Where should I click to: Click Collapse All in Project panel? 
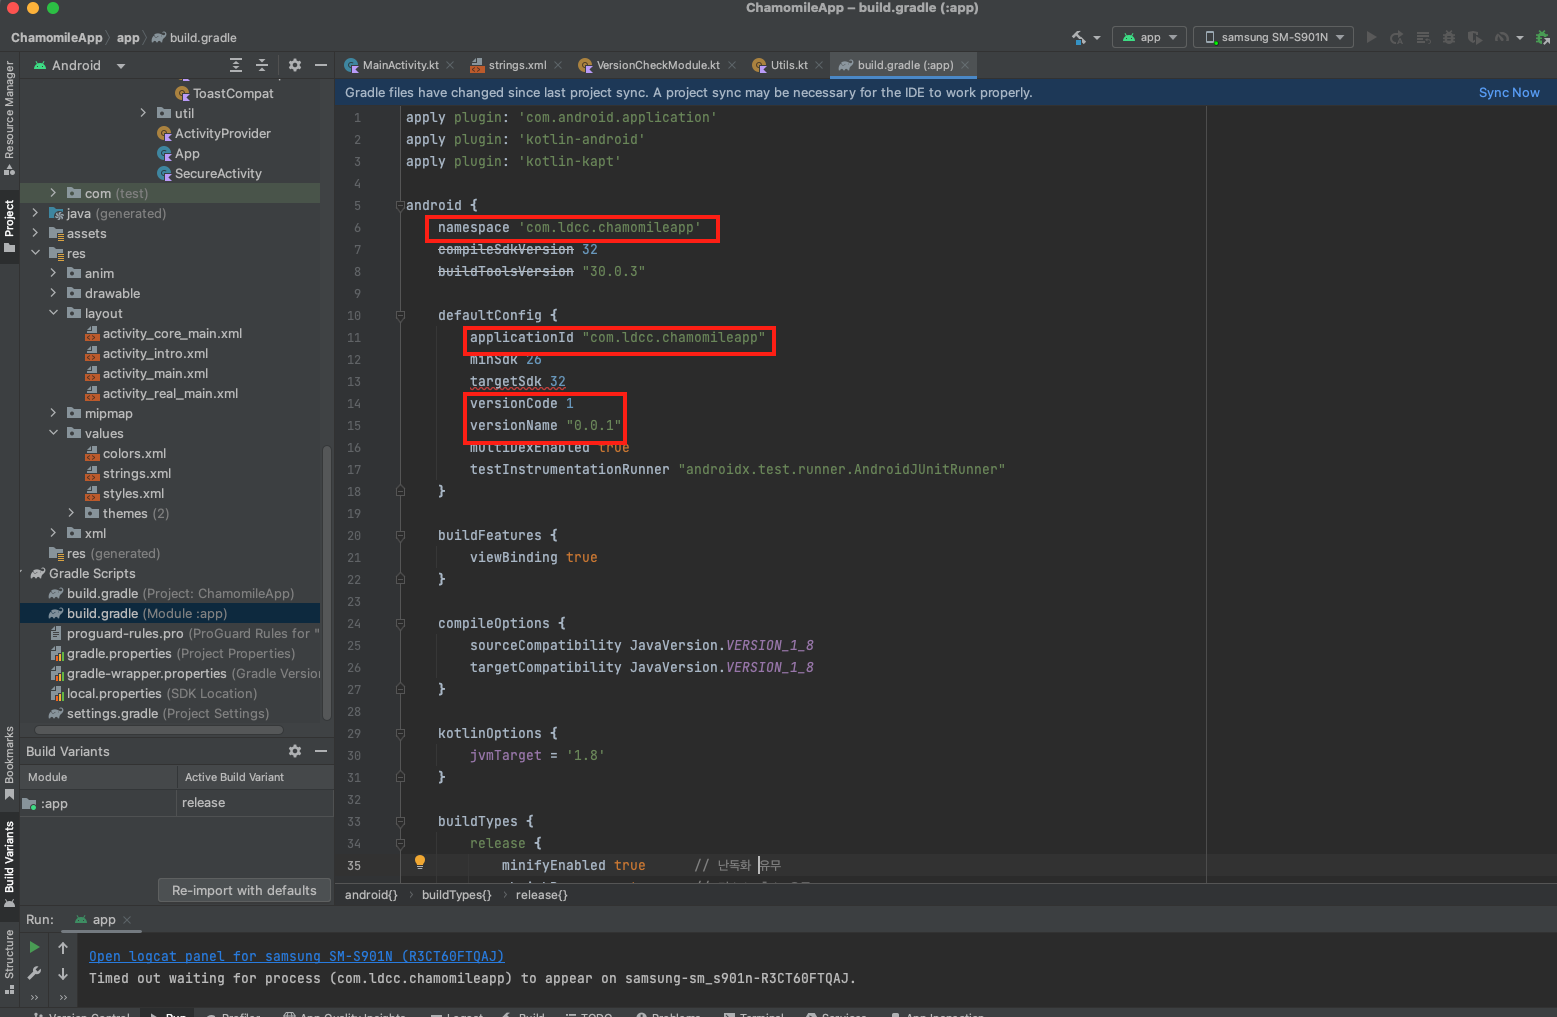[x=262, y=65]
